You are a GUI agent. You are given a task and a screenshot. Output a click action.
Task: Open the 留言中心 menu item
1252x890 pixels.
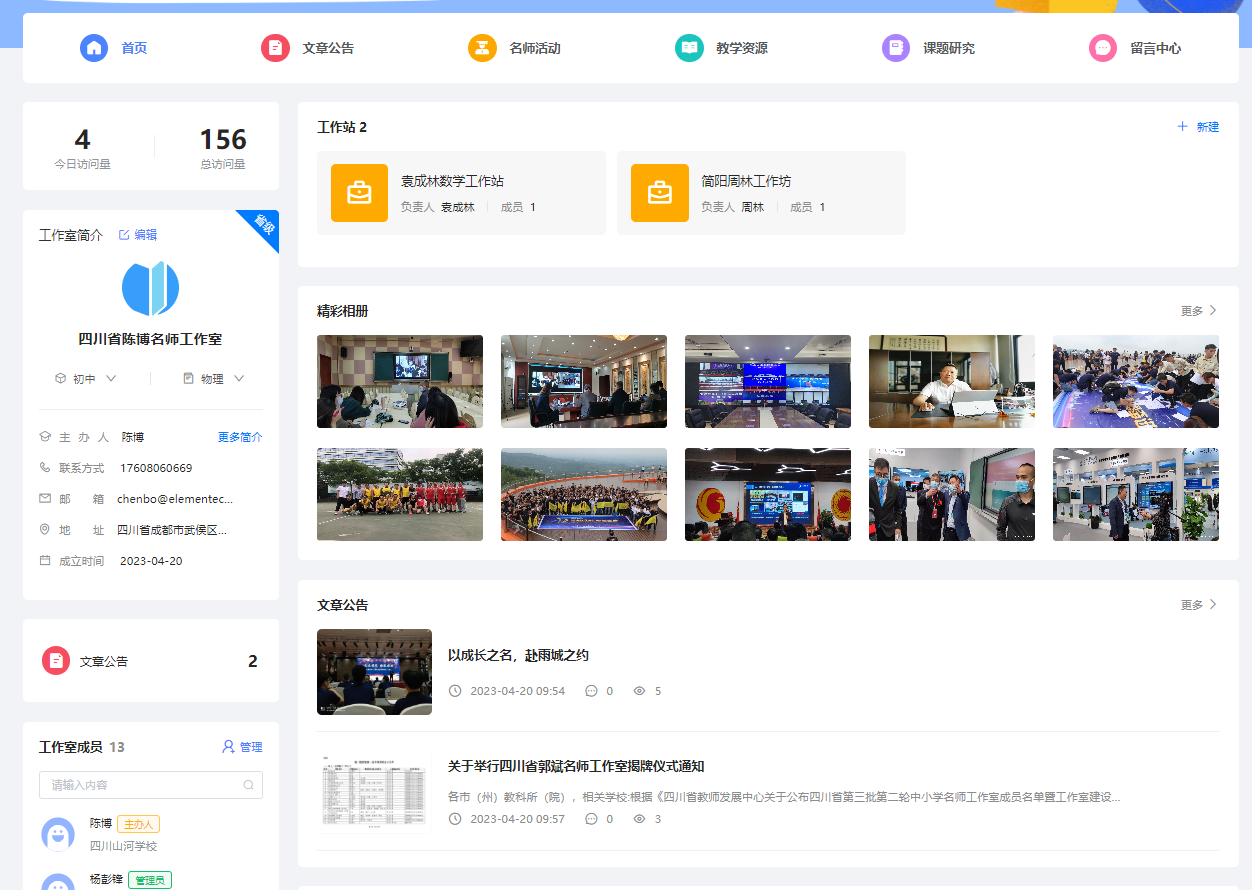click(x=1155, y=48)
